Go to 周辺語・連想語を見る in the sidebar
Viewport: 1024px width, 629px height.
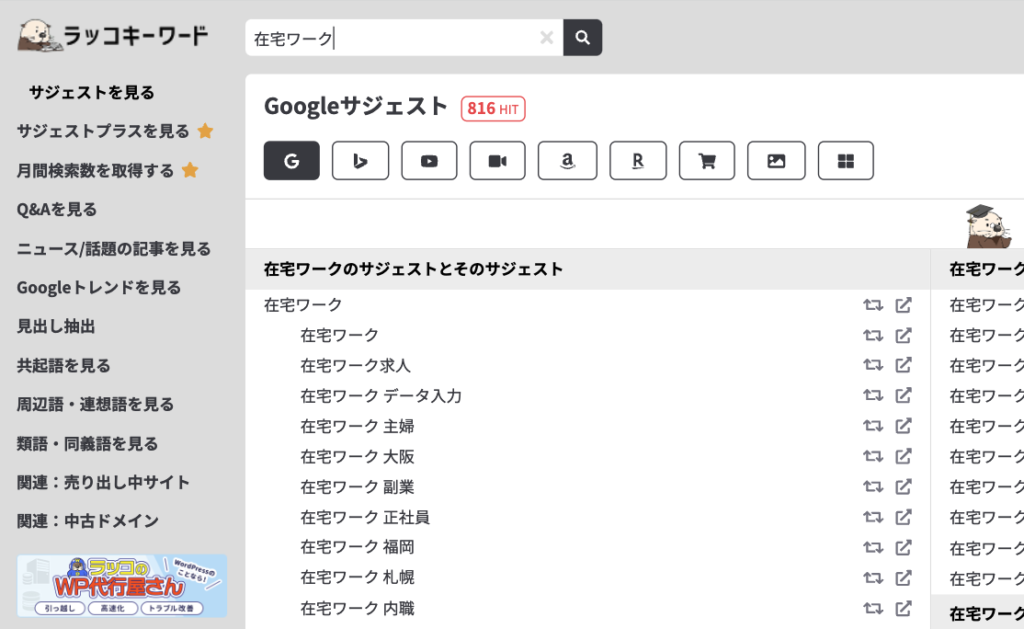pyautogui.click(x=95, y=404)
